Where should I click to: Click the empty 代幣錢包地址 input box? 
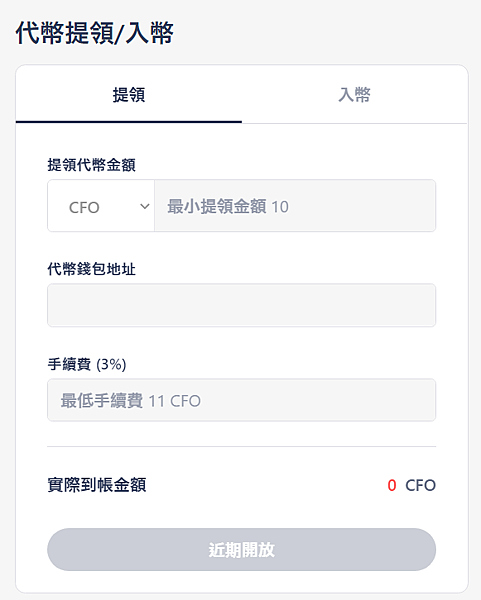tap(241, 305)
